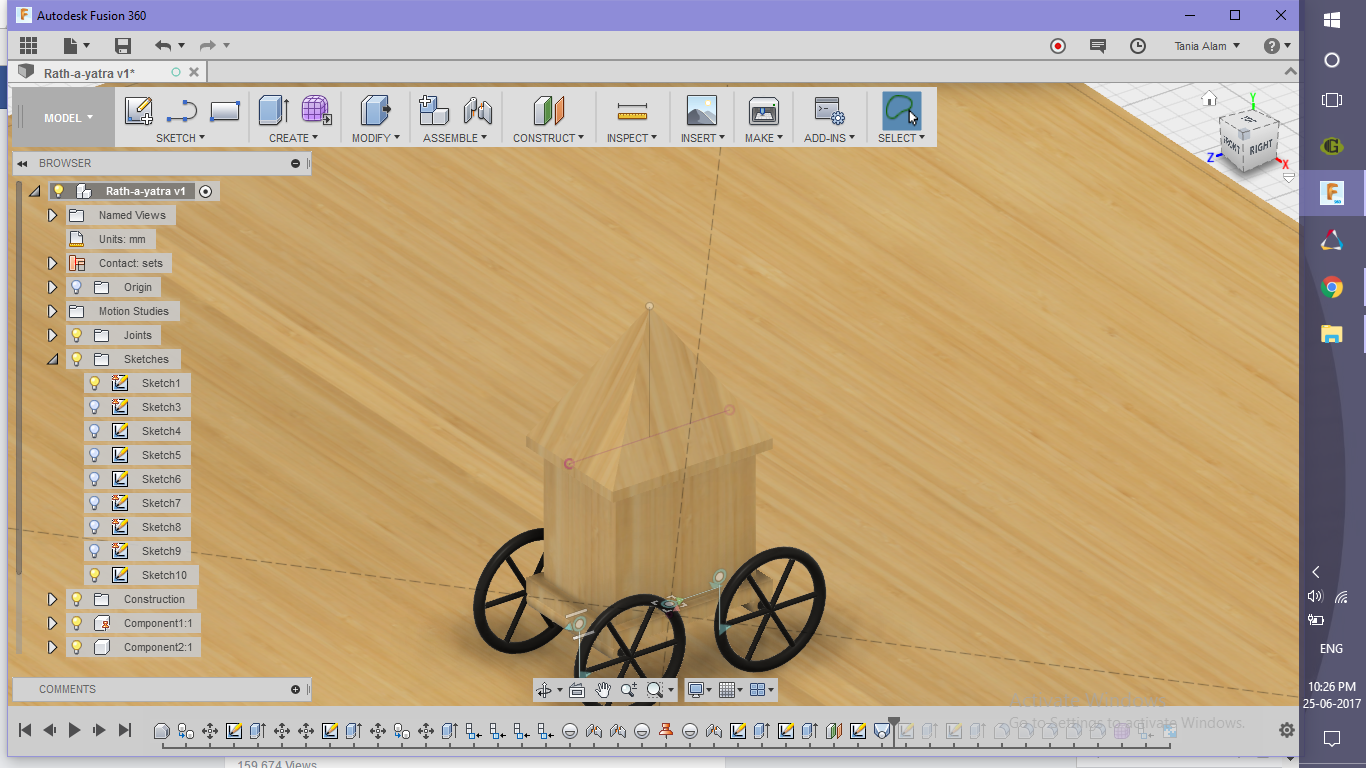Open the CREATE menu

click(x=293, y=138)
